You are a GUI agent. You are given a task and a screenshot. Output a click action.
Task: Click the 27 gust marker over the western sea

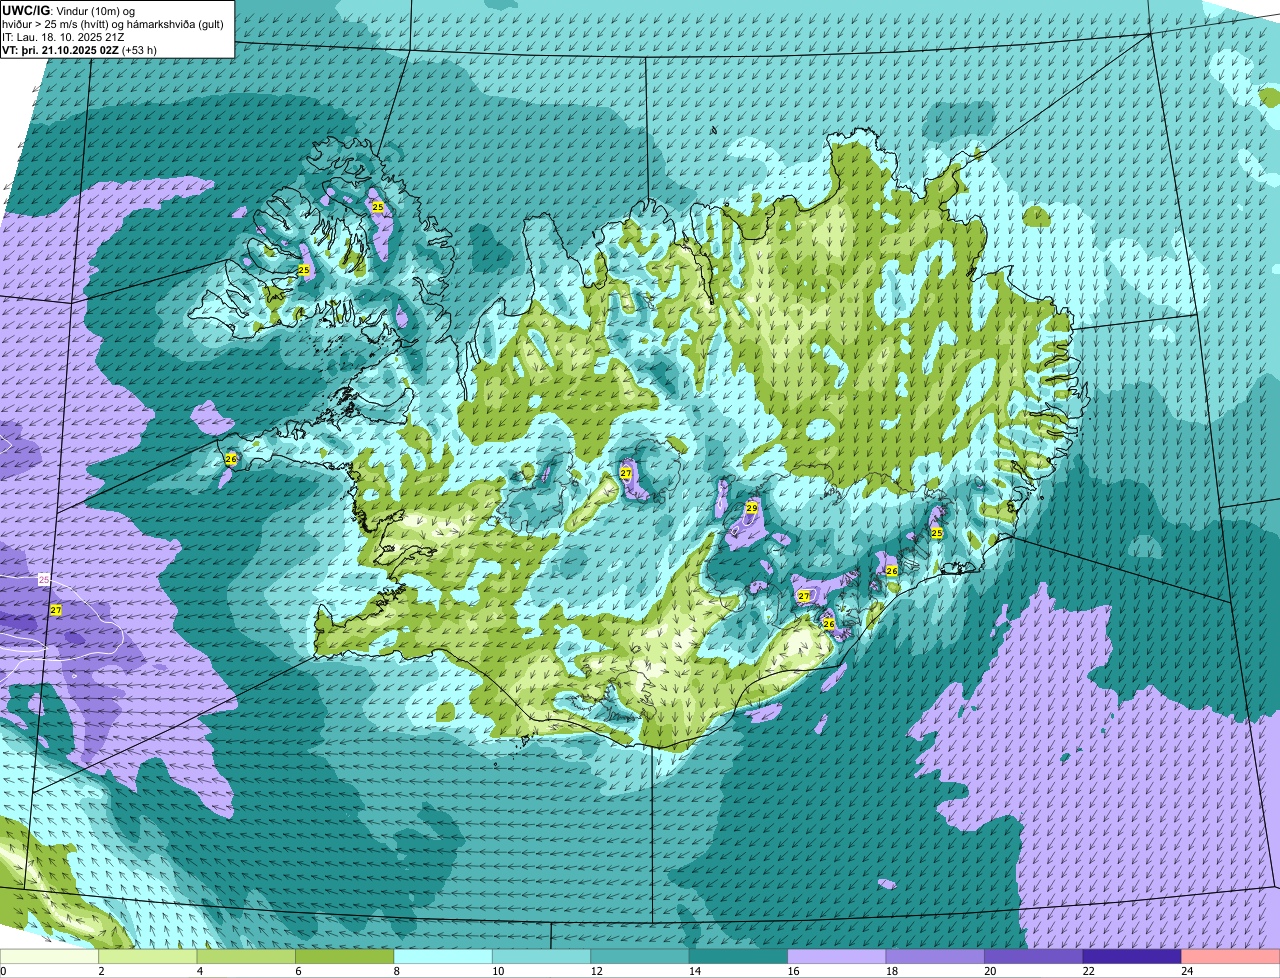[56, 609]
